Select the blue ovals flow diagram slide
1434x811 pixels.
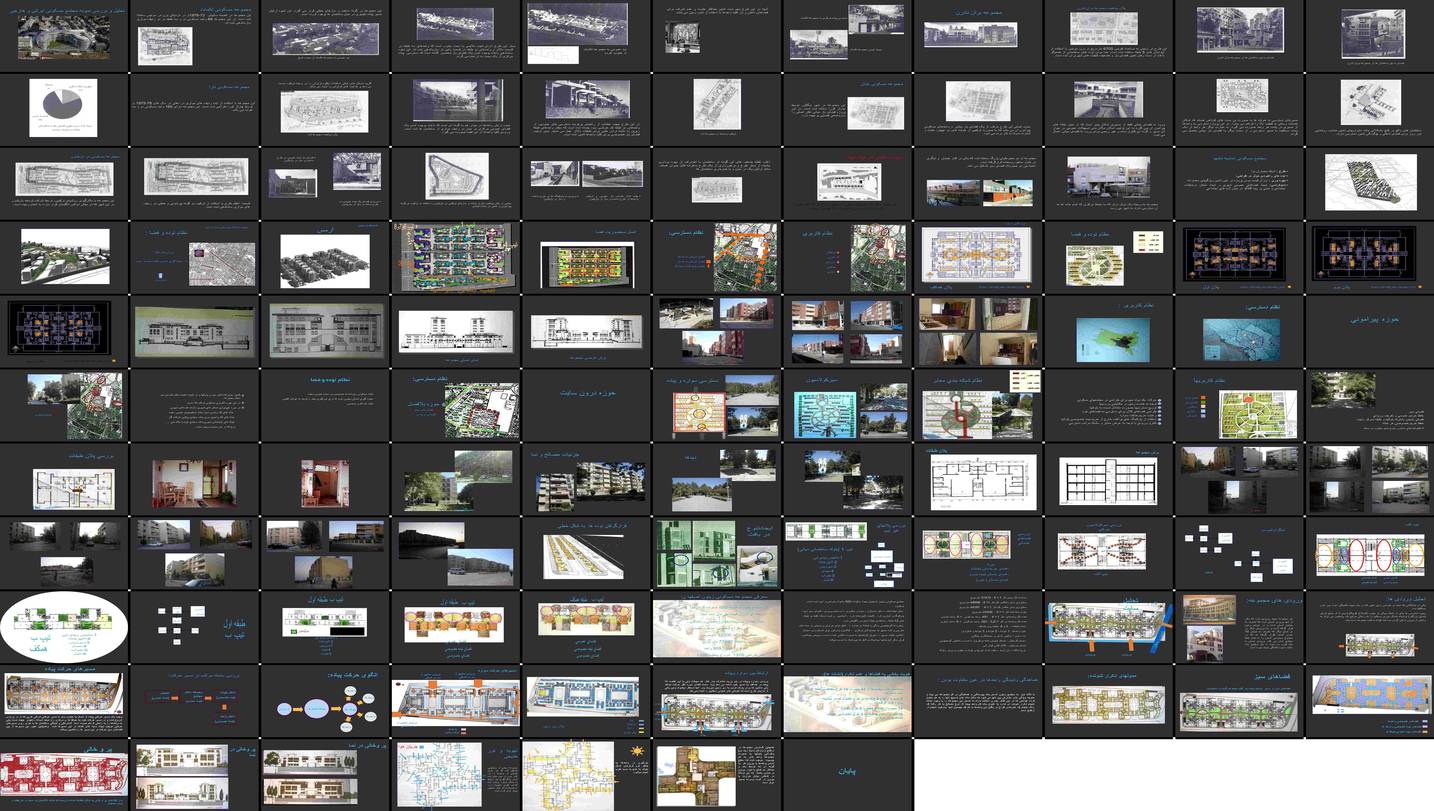click(325, 700)
